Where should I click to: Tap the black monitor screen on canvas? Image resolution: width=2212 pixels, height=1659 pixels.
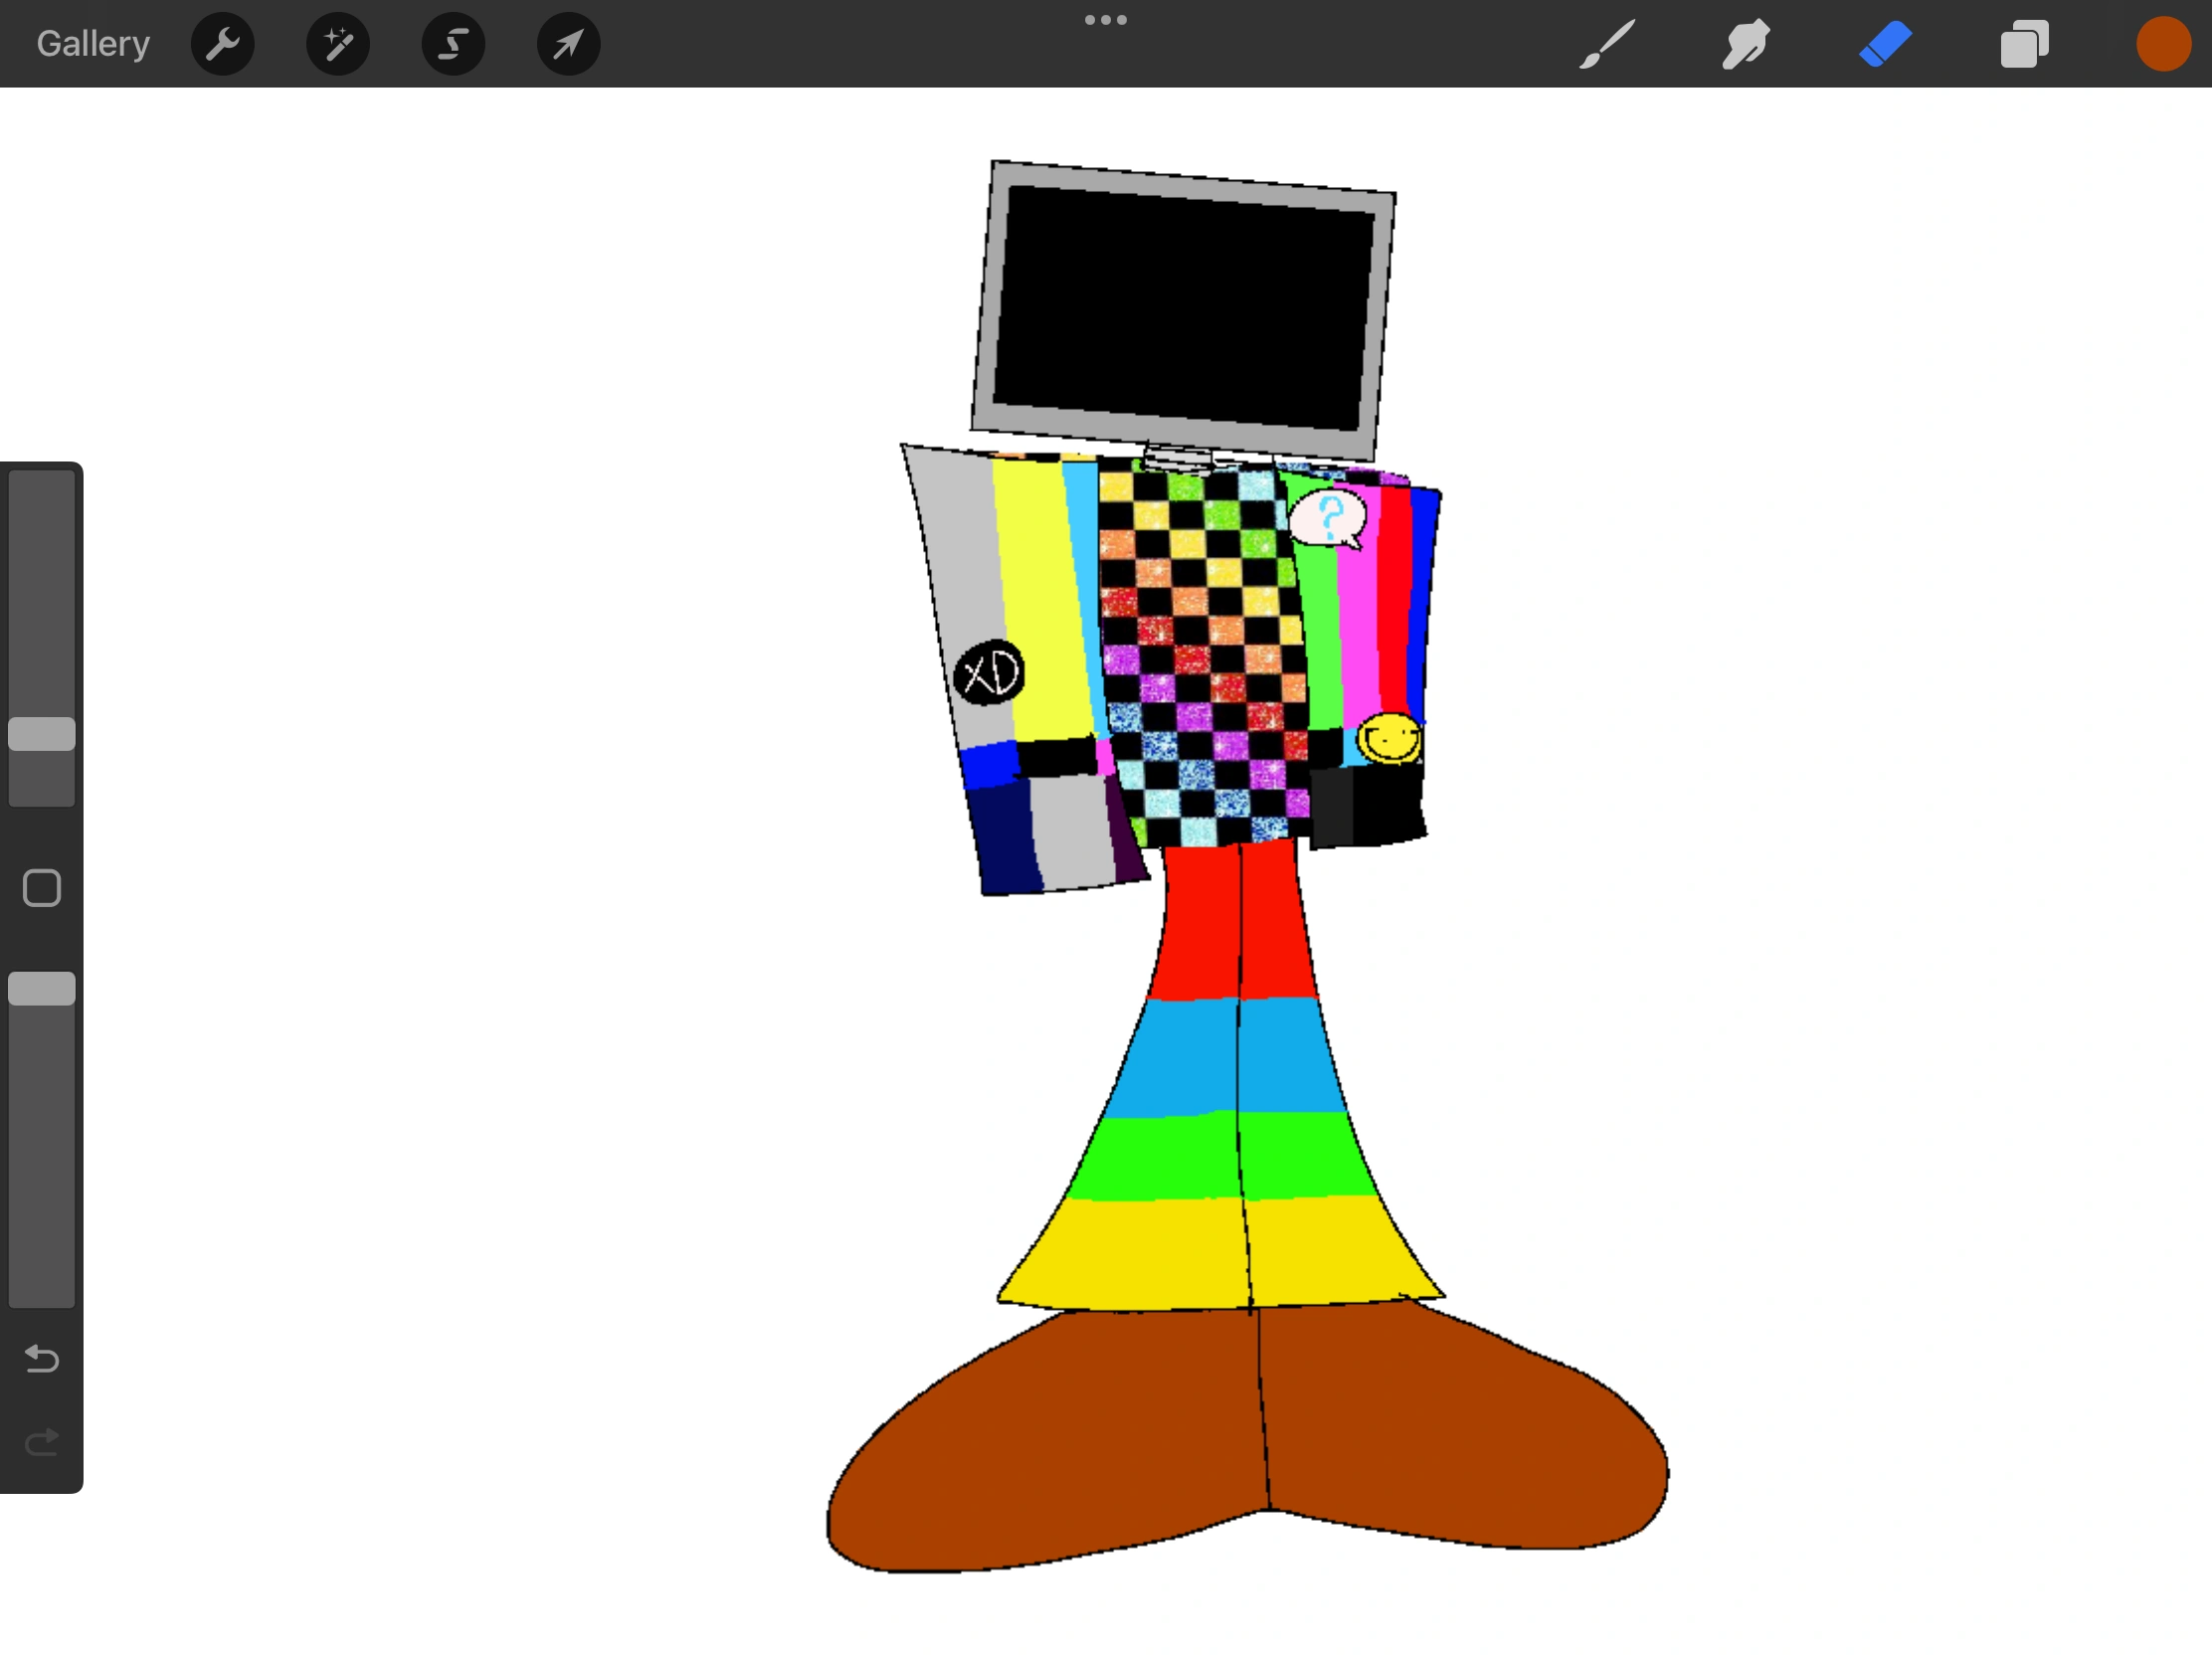tap(1188, 308)
